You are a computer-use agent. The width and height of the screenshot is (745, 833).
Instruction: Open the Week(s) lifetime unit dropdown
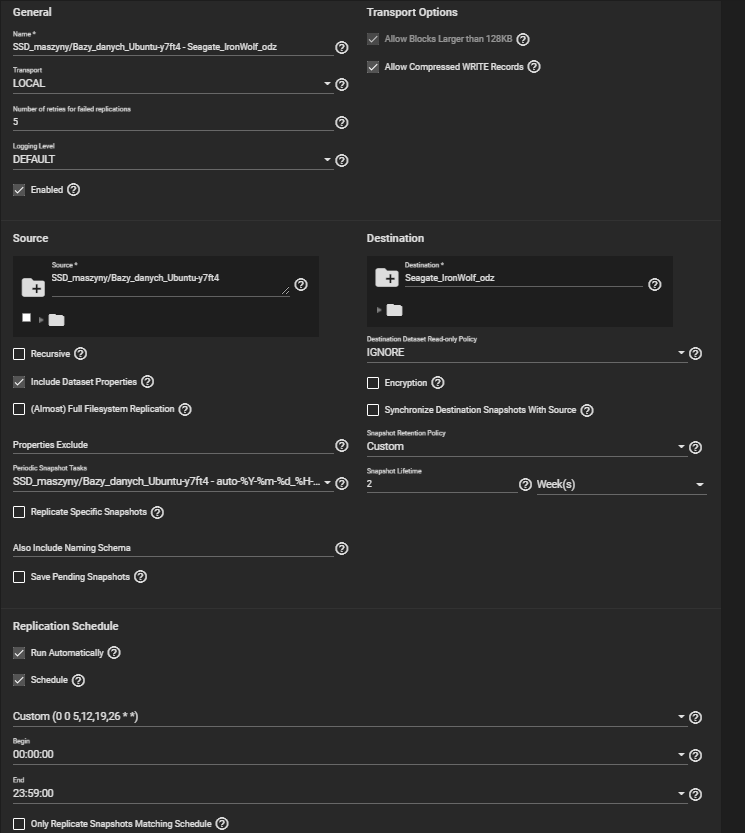(621, 484)
